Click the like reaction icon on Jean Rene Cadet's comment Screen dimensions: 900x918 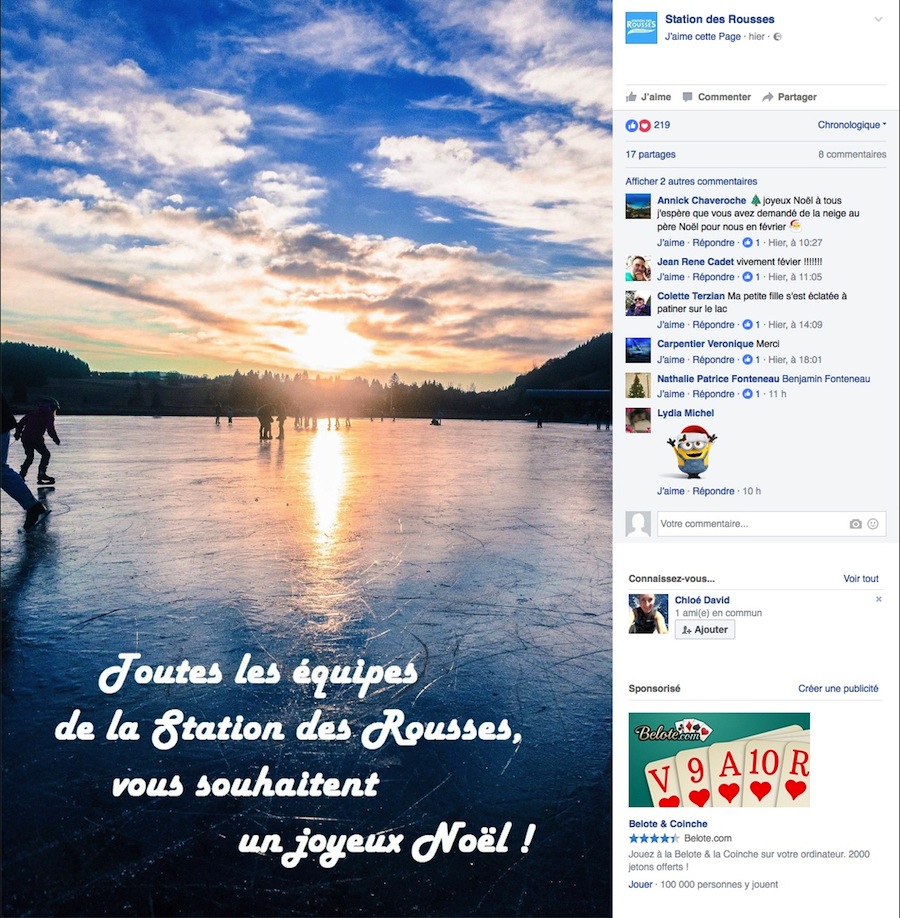[x=747, y=277]
